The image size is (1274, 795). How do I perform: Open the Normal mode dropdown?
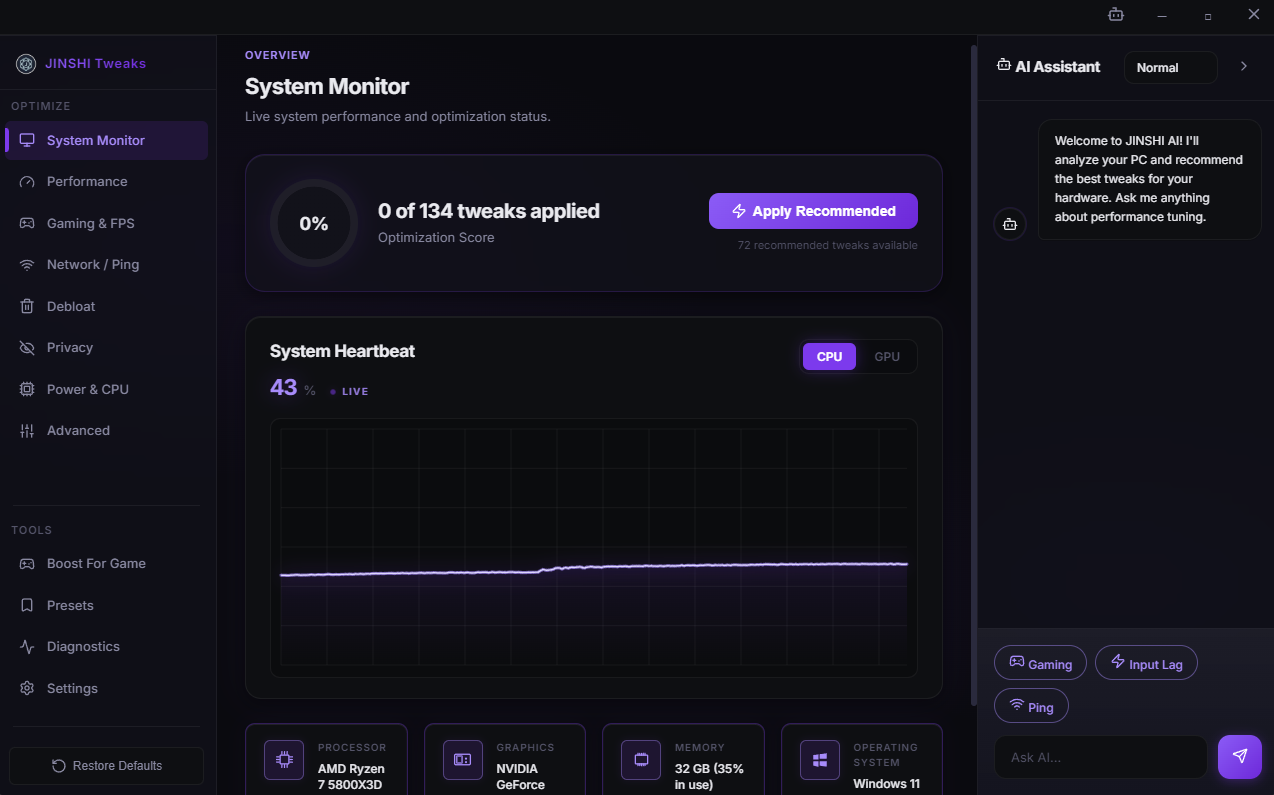click(1171, 67)
